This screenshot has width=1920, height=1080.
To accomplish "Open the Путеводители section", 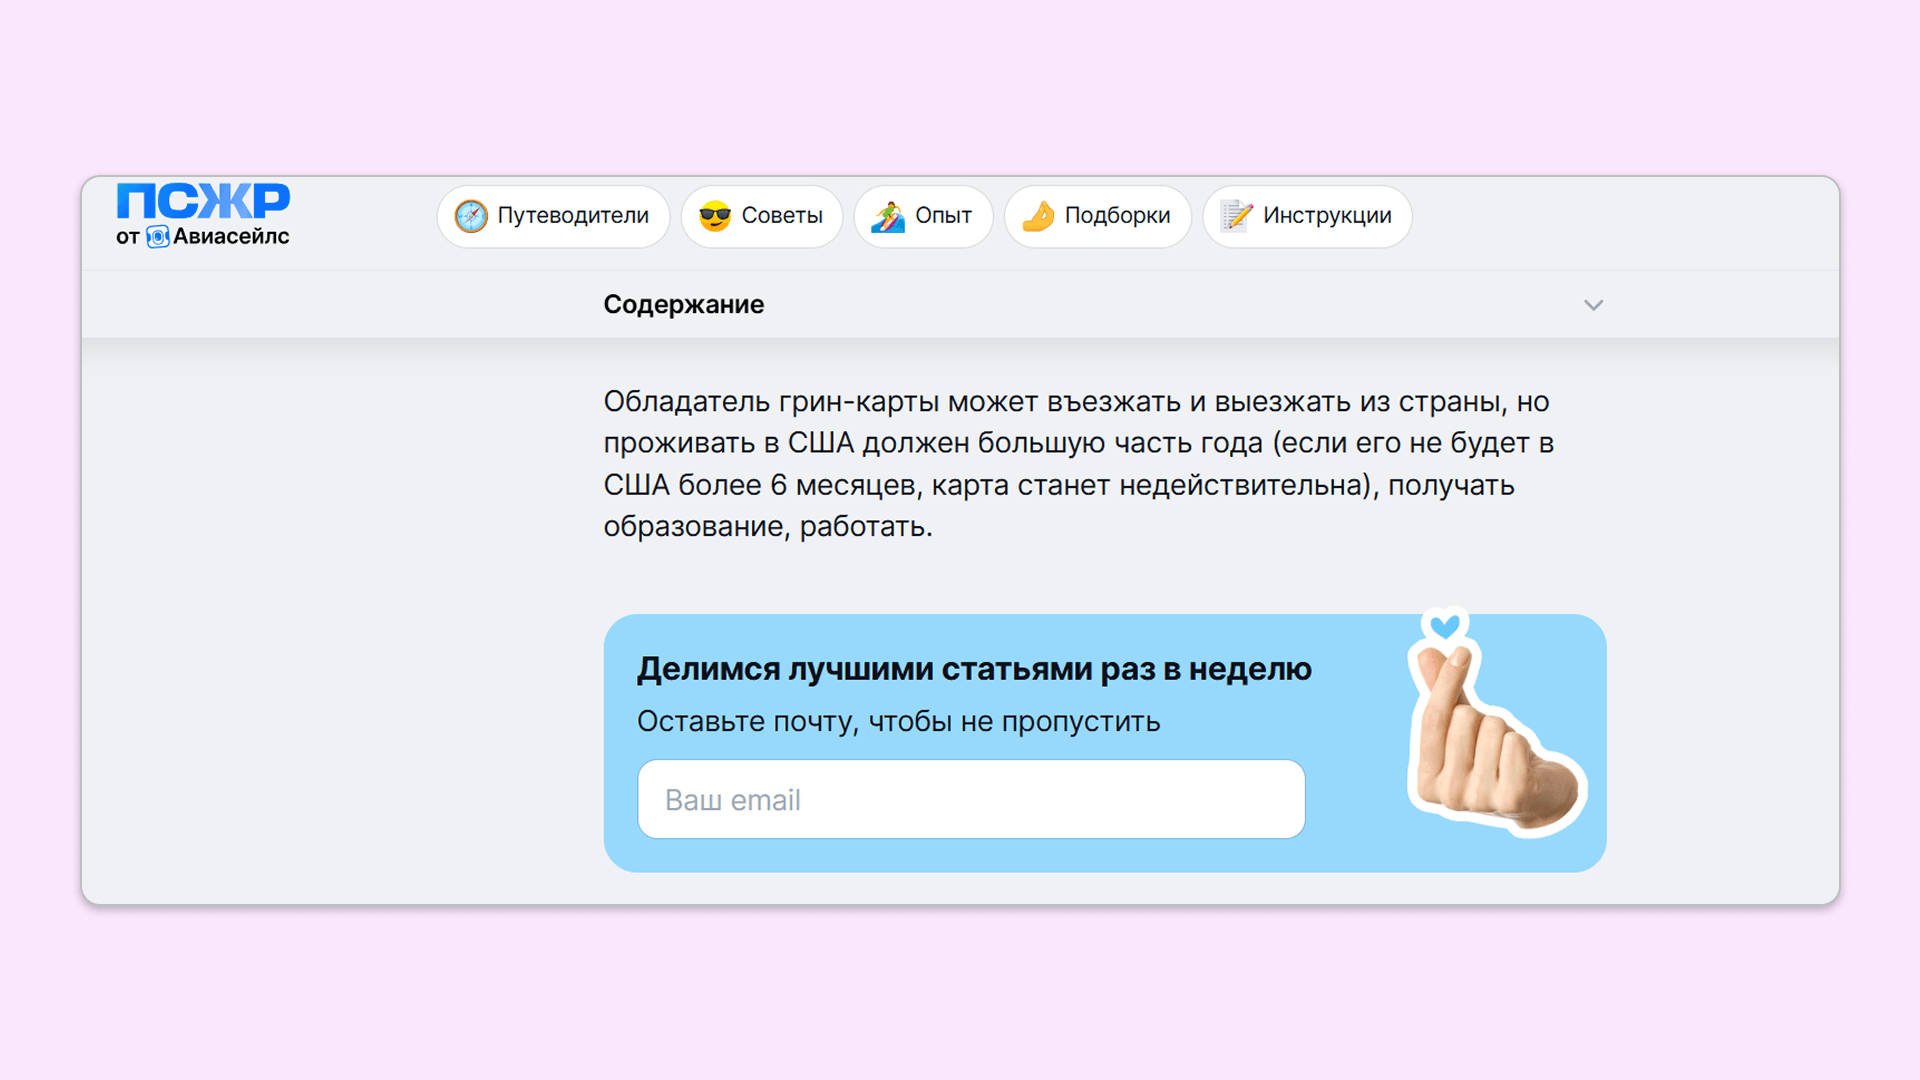I will point(573,216).
